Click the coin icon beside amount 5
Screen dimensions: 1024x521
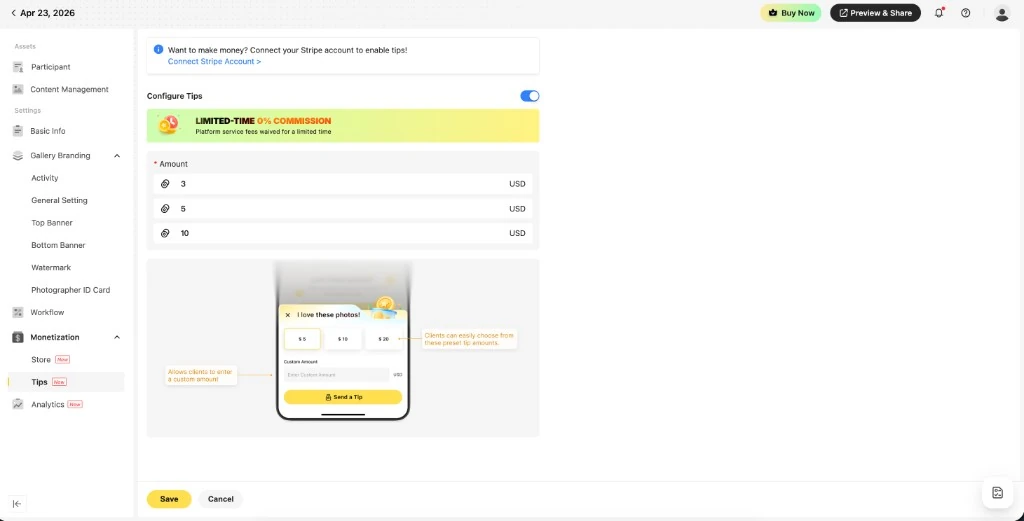point(165,209)
